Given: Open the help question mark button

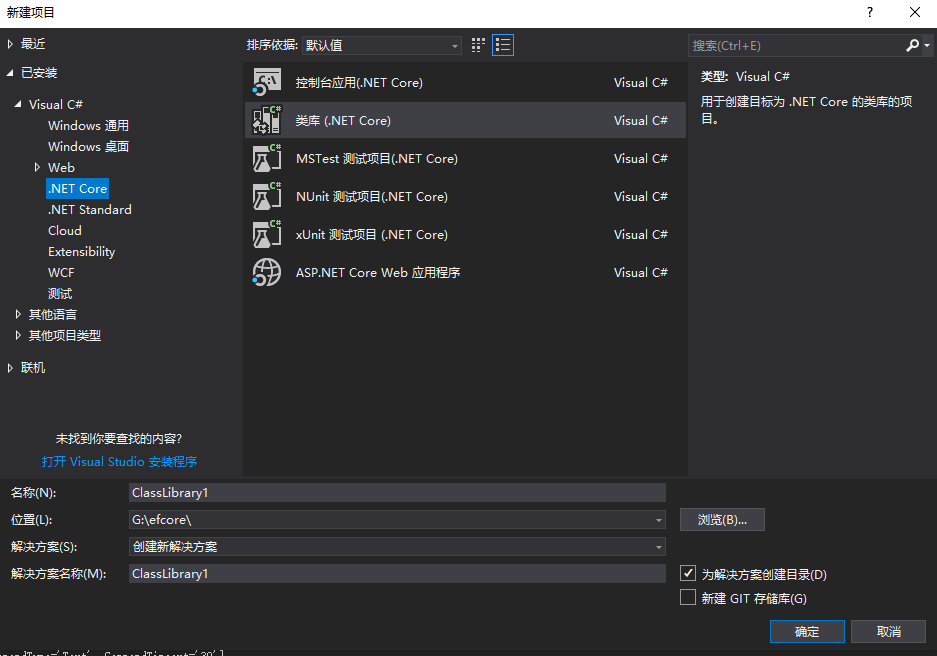Looking at the screenshot, I should (x=870, y=13).
